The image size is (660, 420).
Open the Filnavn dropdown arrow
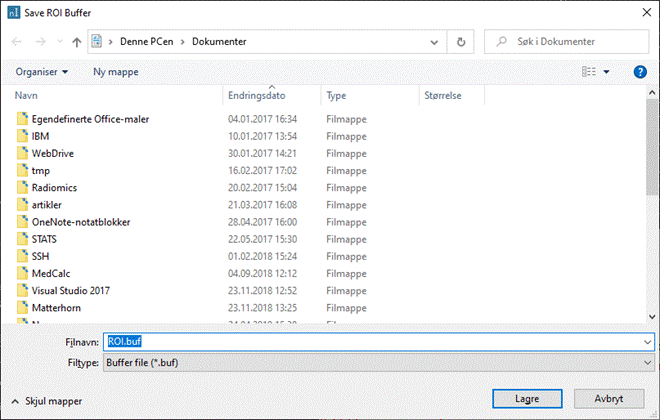647,341
